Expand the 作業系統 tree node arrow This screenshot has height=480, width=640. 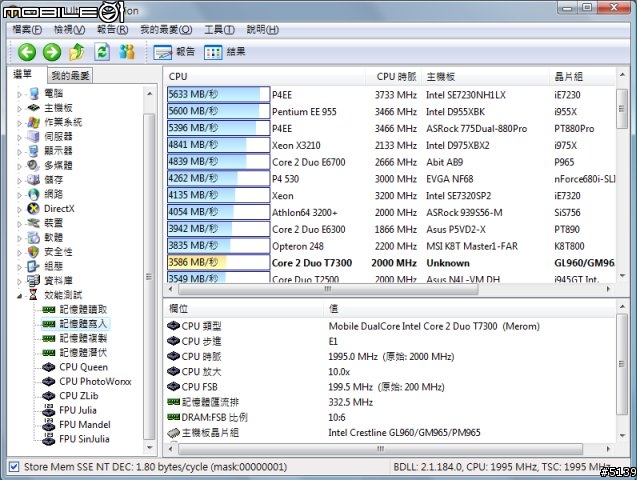pyautogui.click(x=19, y=123)
